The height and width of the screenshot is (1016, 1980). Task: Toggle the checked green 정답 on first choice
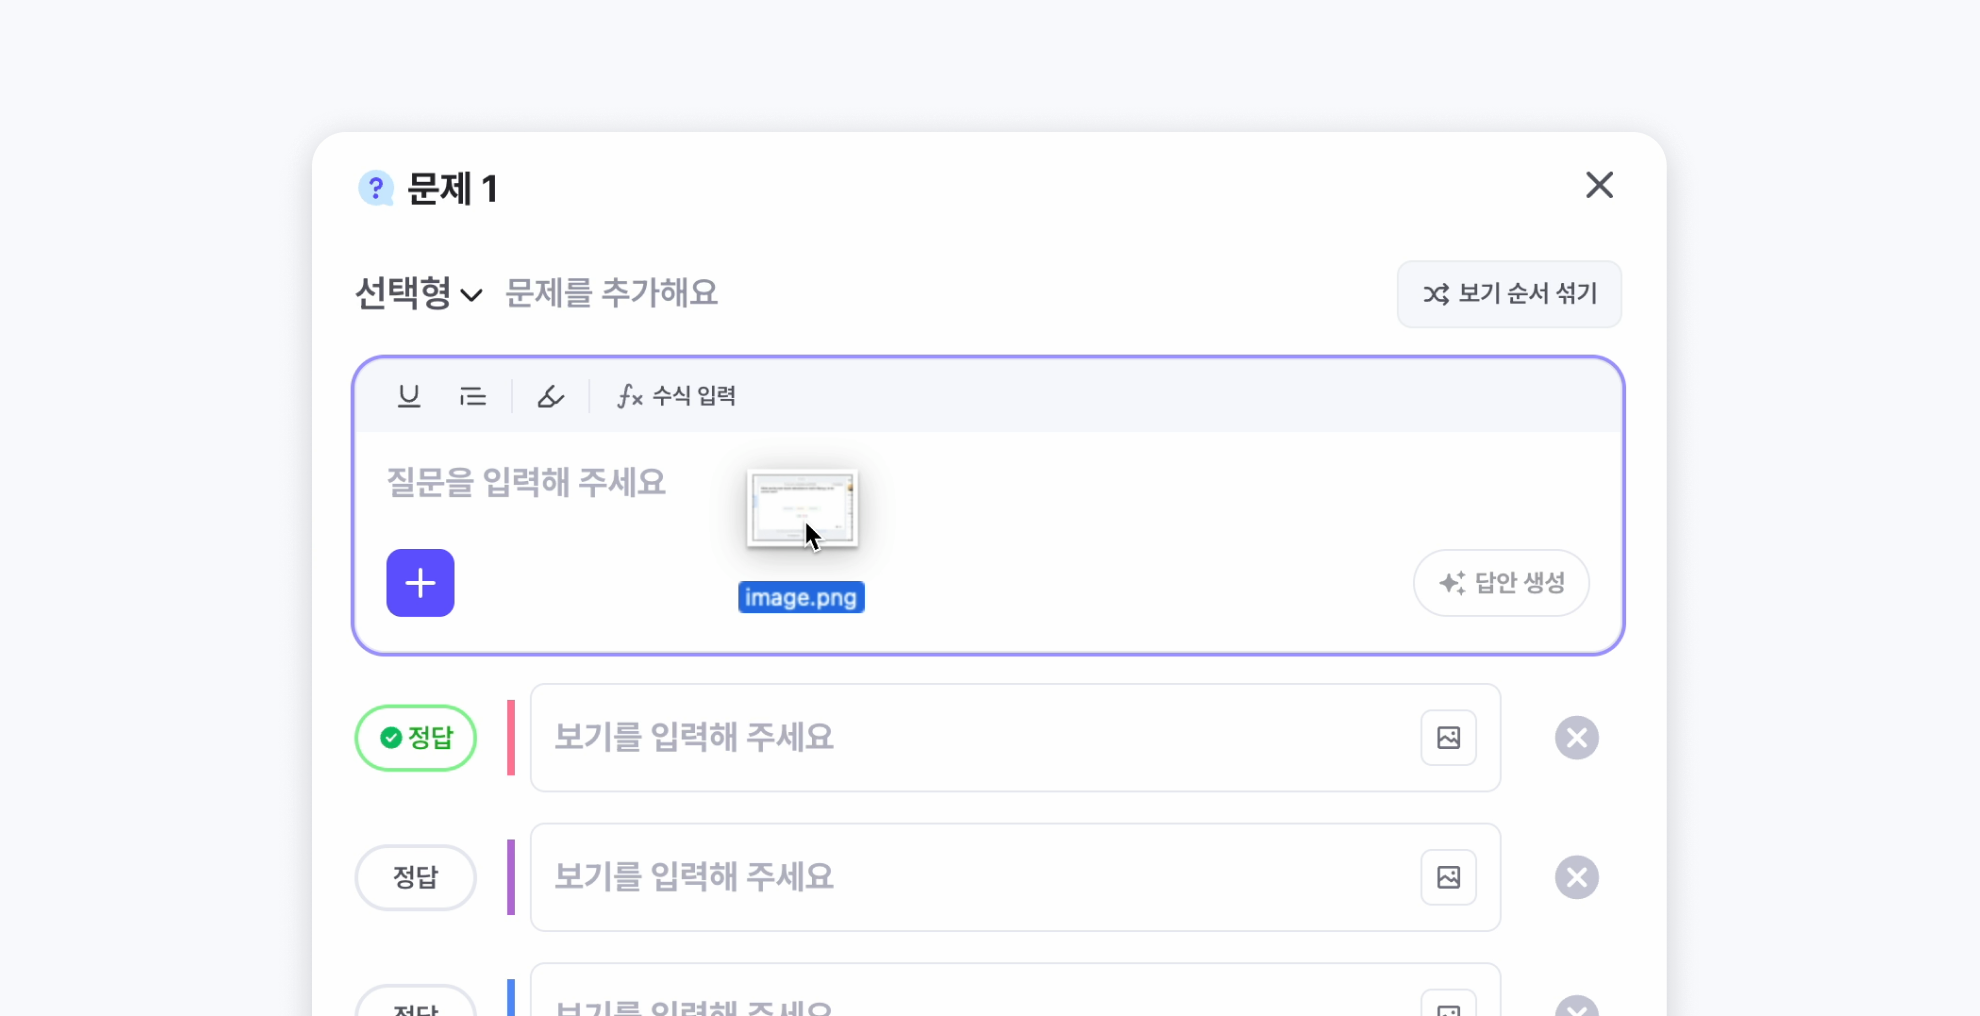416,738
